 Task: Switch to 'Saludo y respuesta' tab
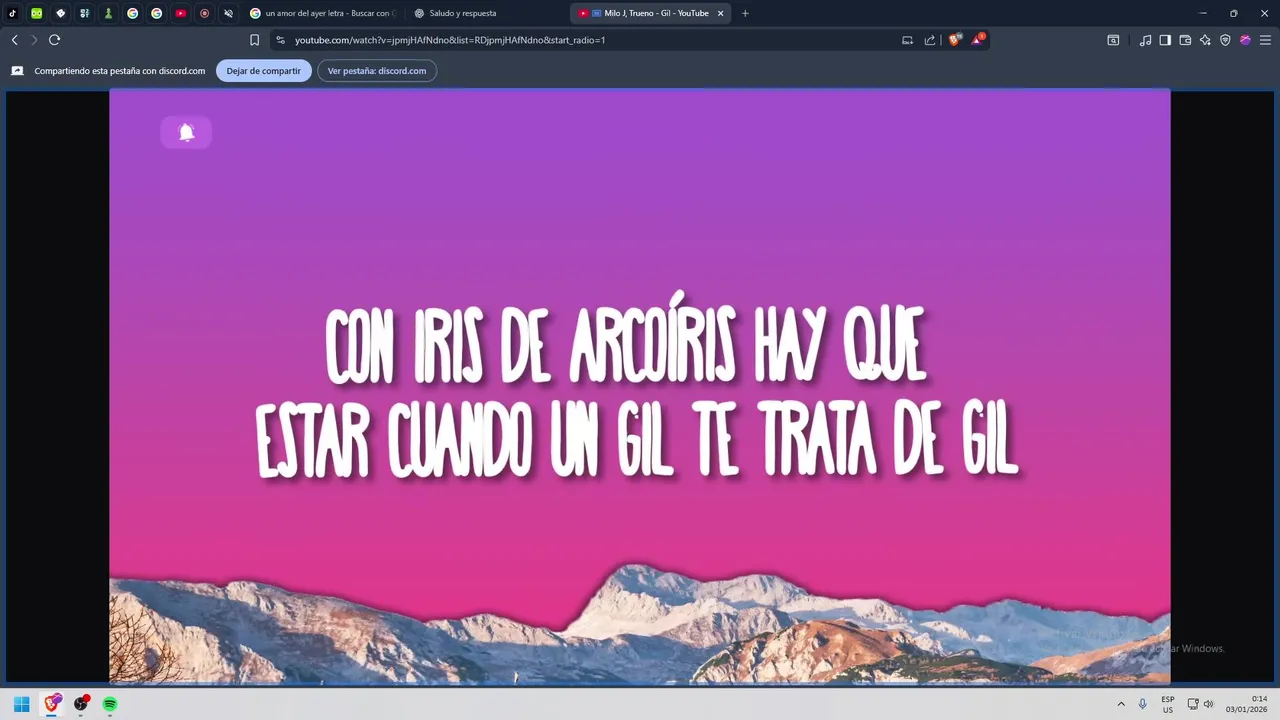tap(485, 13)
